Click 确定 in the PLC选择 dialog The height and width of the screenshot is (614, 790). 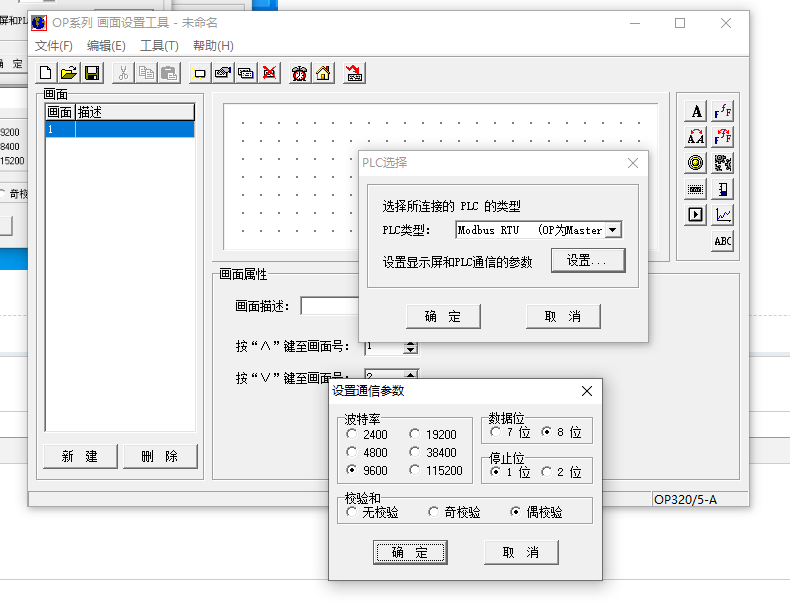(x=443, y=316)
